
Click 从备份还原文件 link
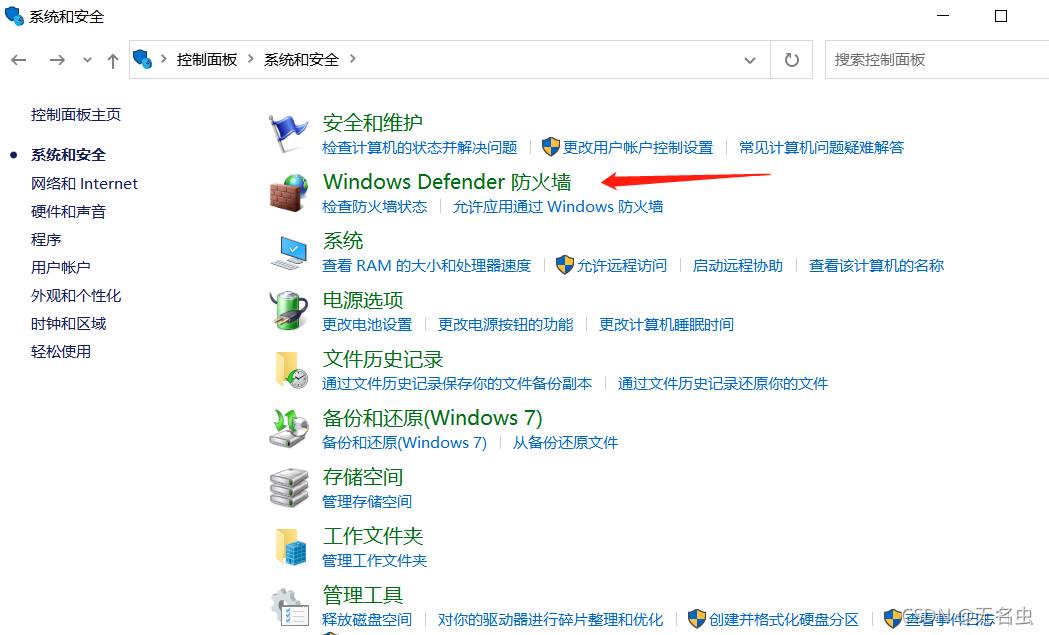pos(565,442)
